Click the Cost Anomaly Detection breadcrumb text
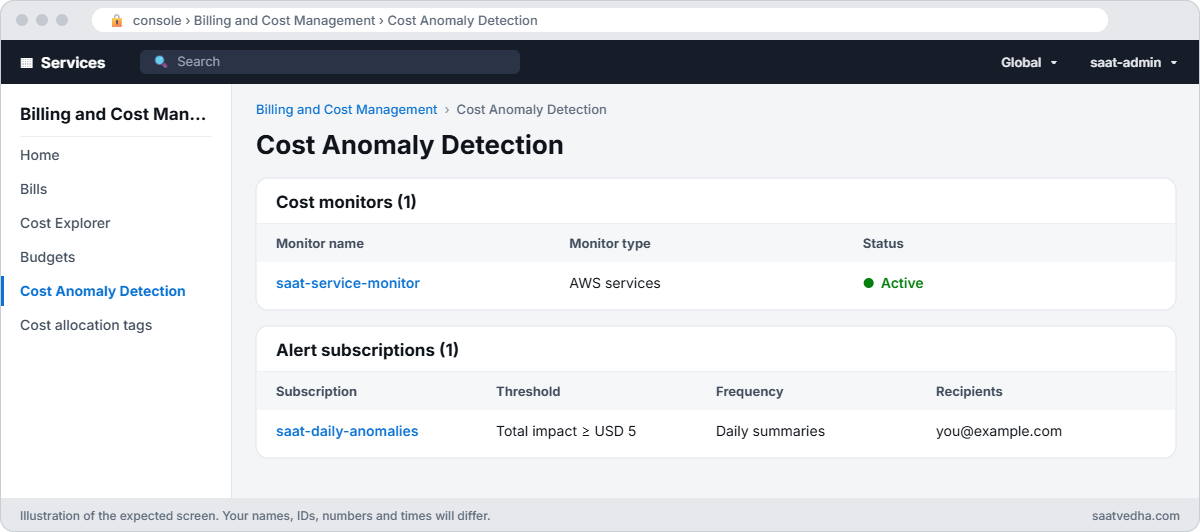1200x532 pixels. (x=532, y=109)
